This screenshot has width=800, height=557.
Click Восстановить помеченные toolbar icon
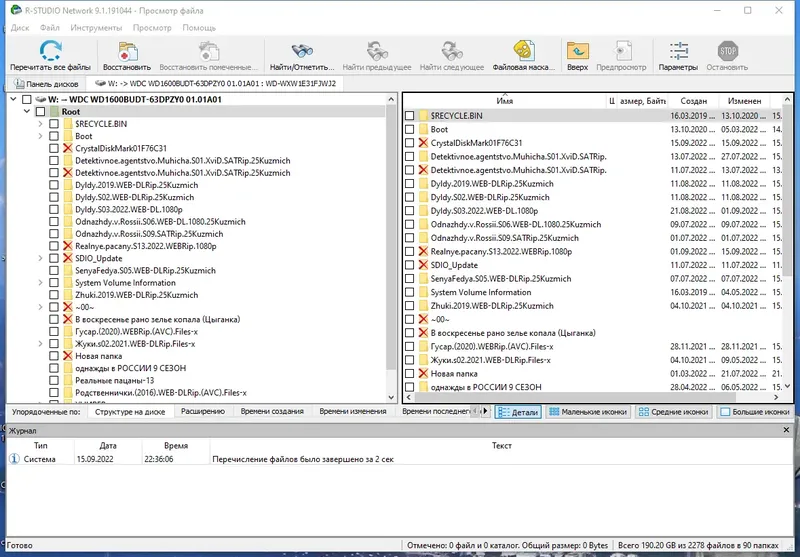coord(209,52)
